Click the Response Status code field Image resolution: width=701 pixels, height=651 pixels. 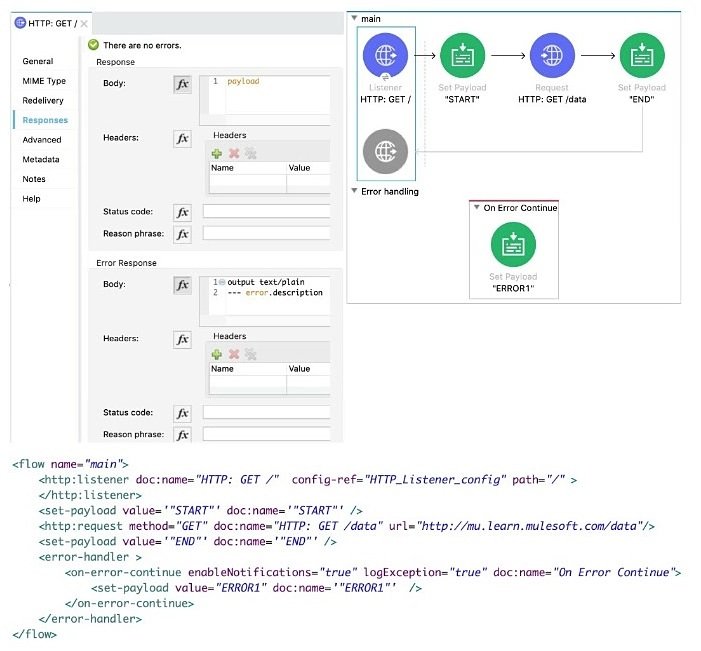click(266, 211)
